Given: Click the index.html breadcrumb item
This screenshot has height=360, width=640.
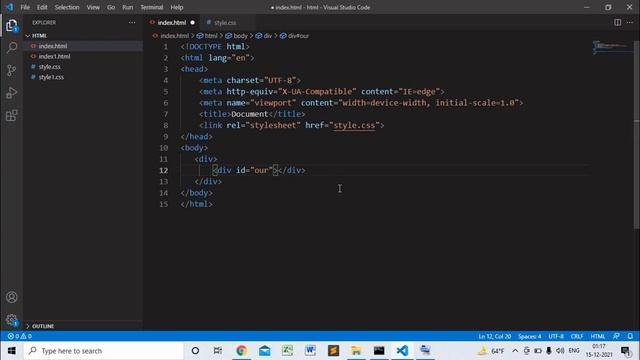Looking at the screenshot, I should pyautogui.click(x=171, y=36).
